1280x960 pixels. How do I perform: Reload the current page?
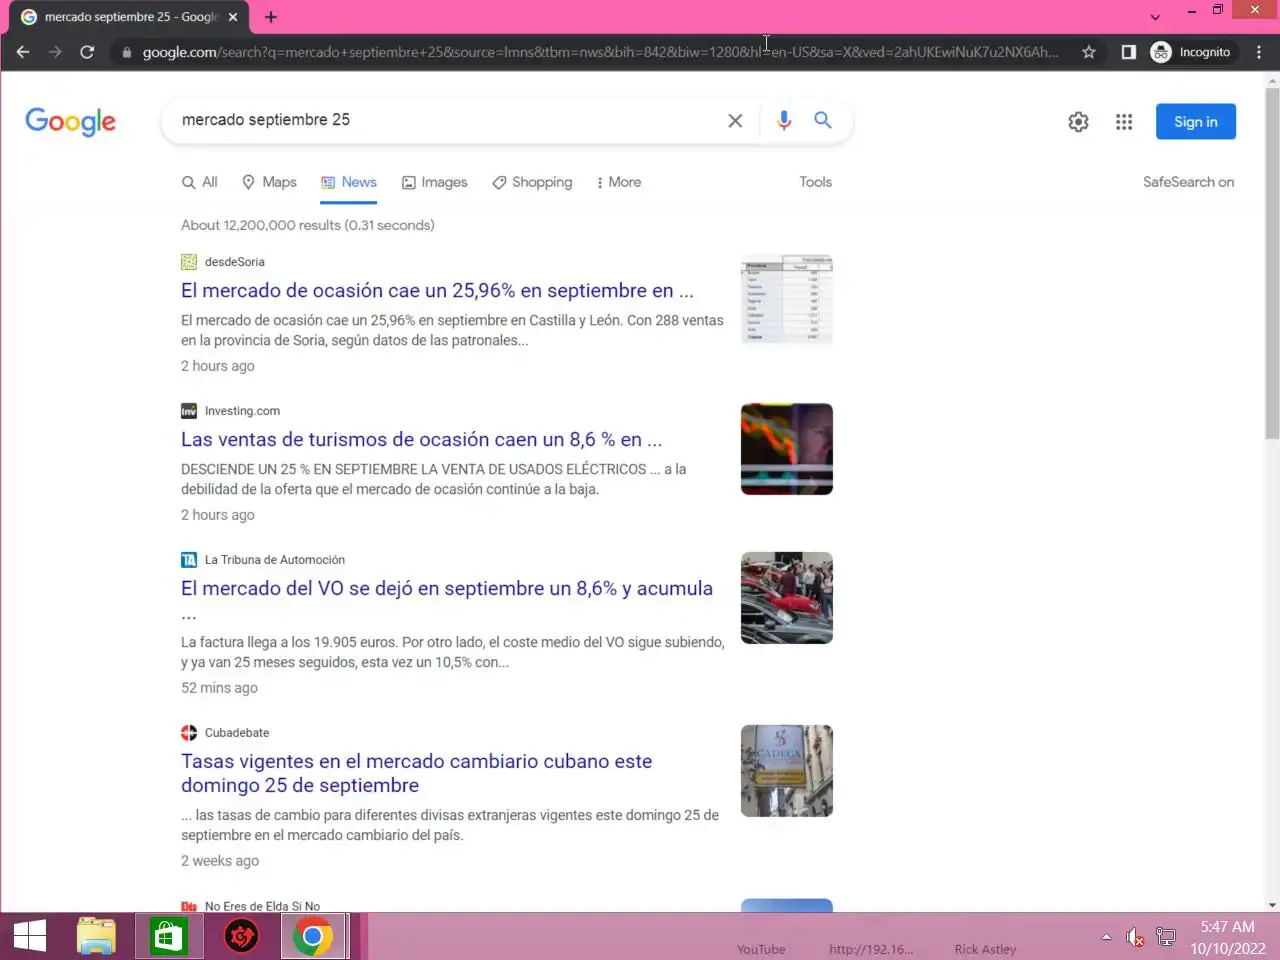tap(87, 52)
